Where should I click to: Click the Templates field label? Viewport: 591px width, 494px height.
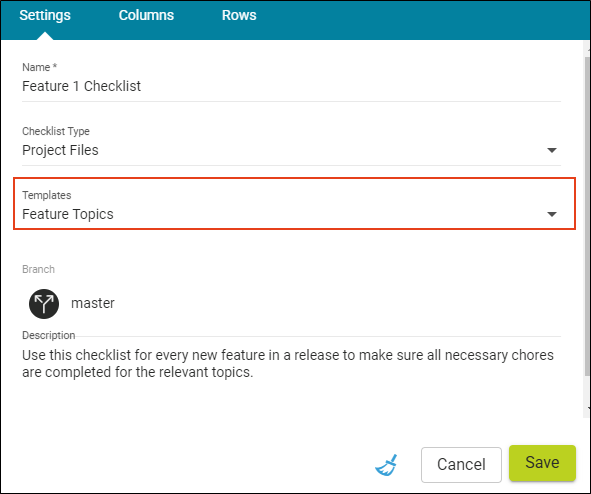(x=47, y=195)
